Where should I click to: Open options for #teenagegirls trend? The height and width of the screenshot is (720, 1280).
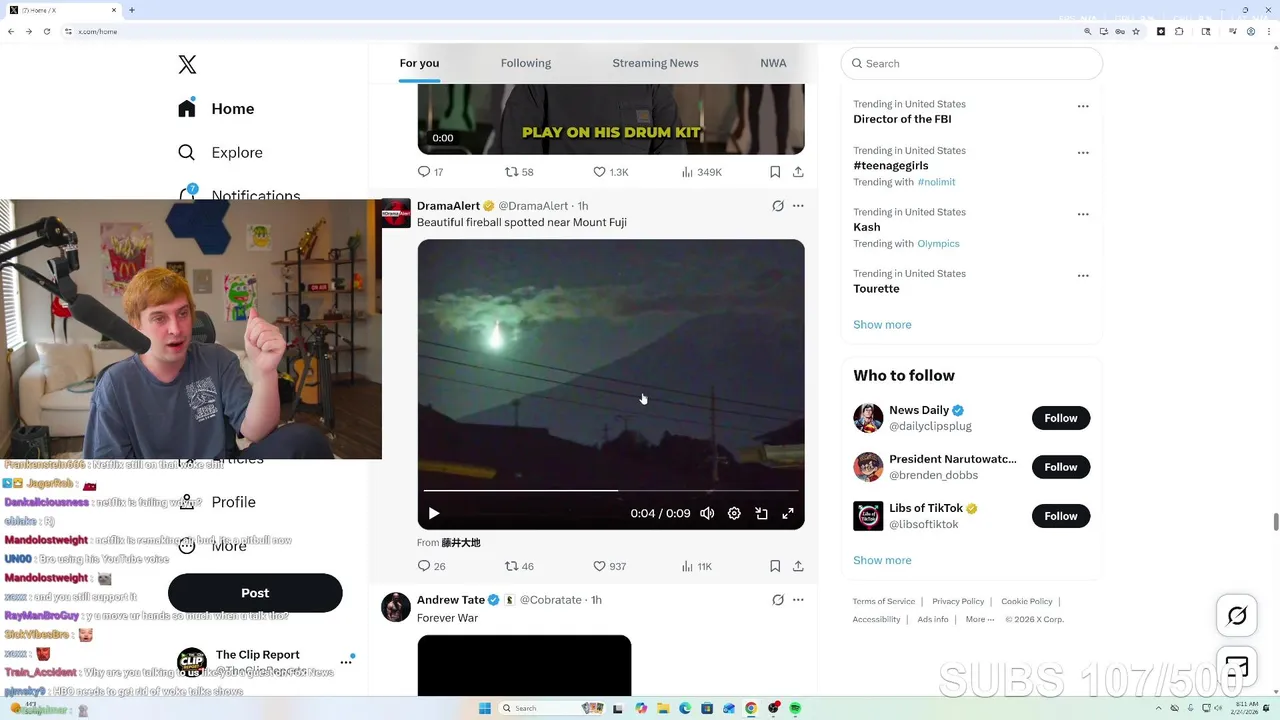pyautogui.click(x=1083, y=153)
